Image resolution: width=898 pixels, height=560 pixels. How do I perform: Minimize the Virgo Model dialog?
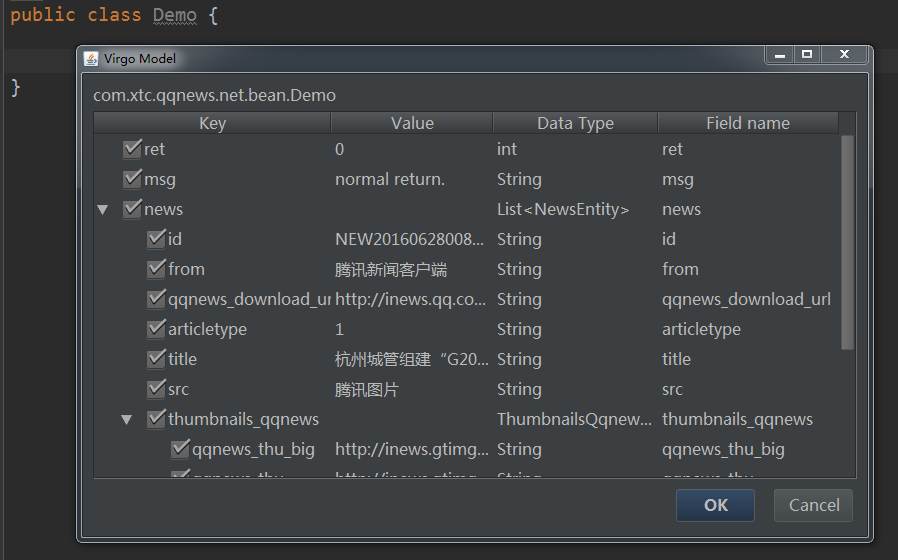click(x=780, y=55)
